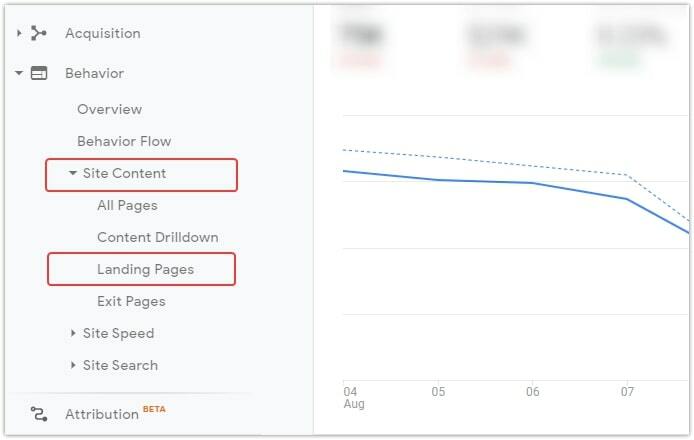The height and width of the screenshot is (440, 694).
Task: Collapse the Behavior section arrow
Action: (x=19, y=73)
